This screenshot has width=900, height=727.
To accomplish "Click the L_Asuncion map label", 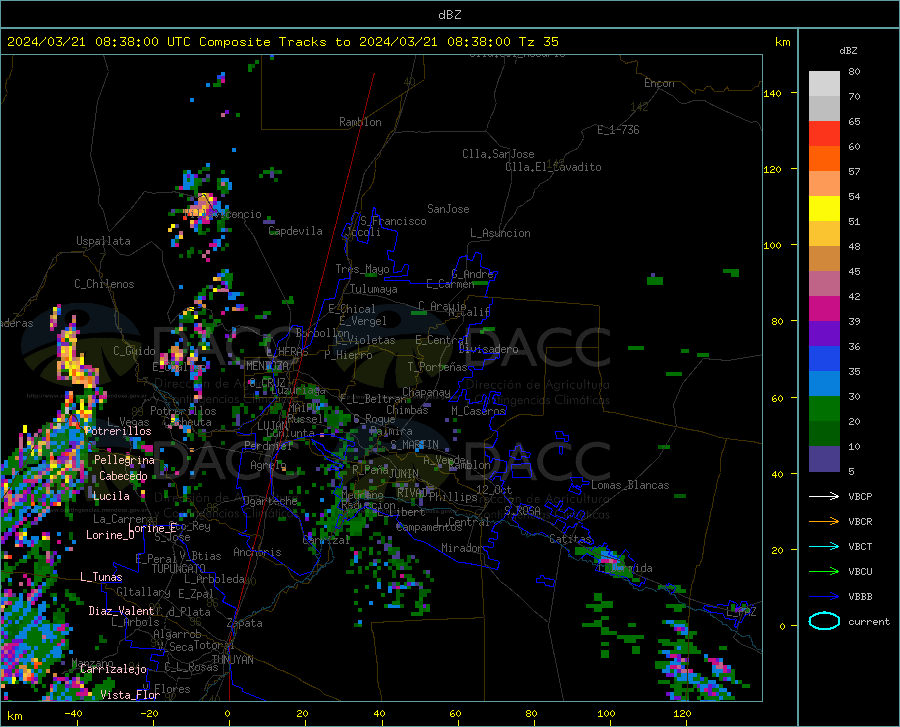I will pos(500,233).
